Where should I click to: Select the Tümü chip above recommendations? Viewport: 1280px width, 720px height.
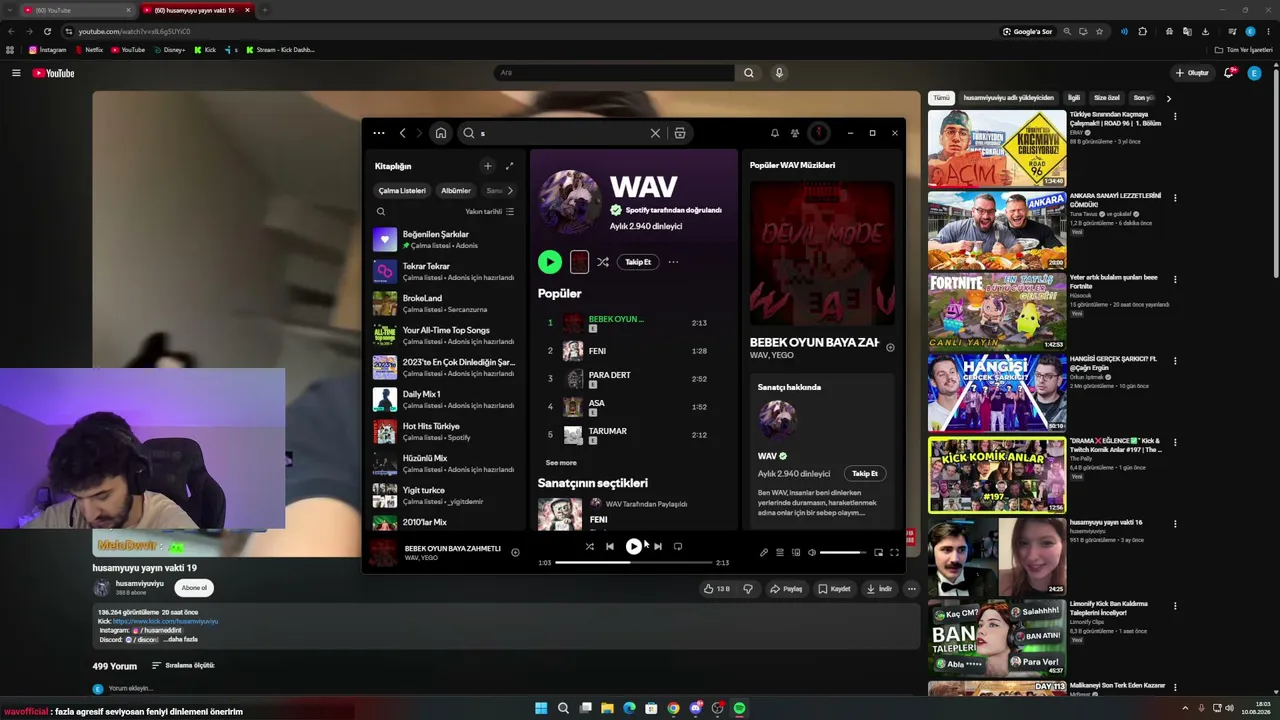(941, 98)
